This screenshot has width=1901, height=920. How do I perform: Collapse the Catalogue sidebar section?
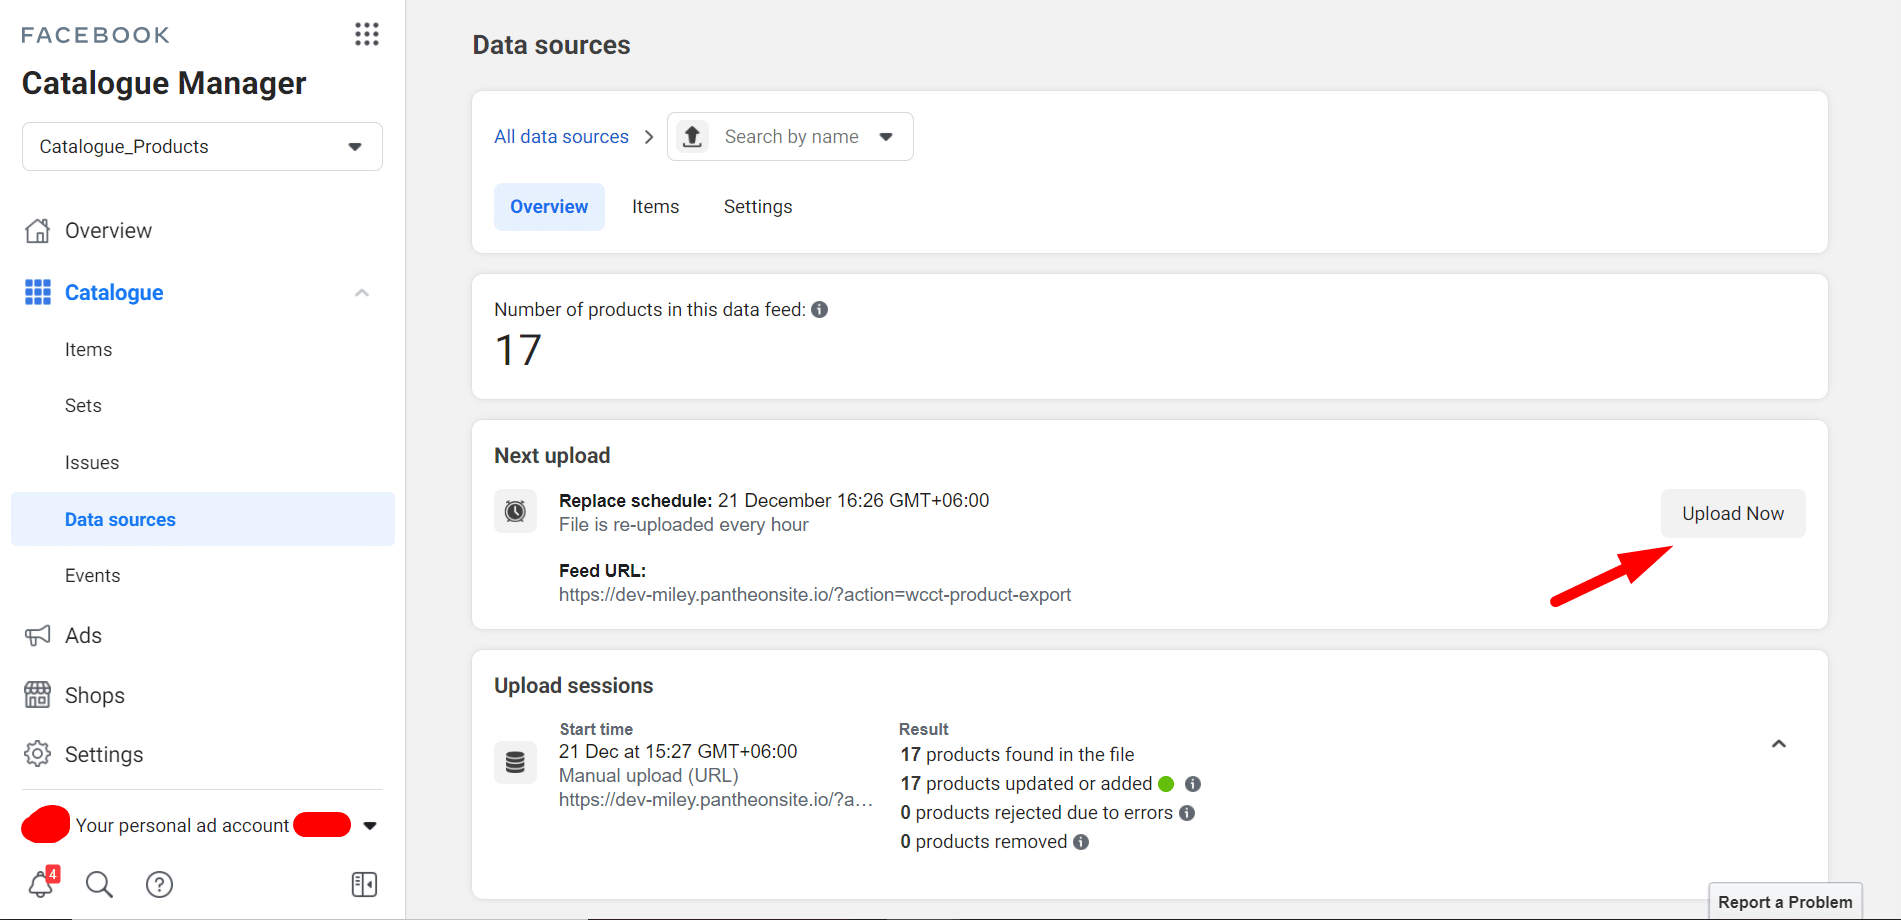[362, 293]
